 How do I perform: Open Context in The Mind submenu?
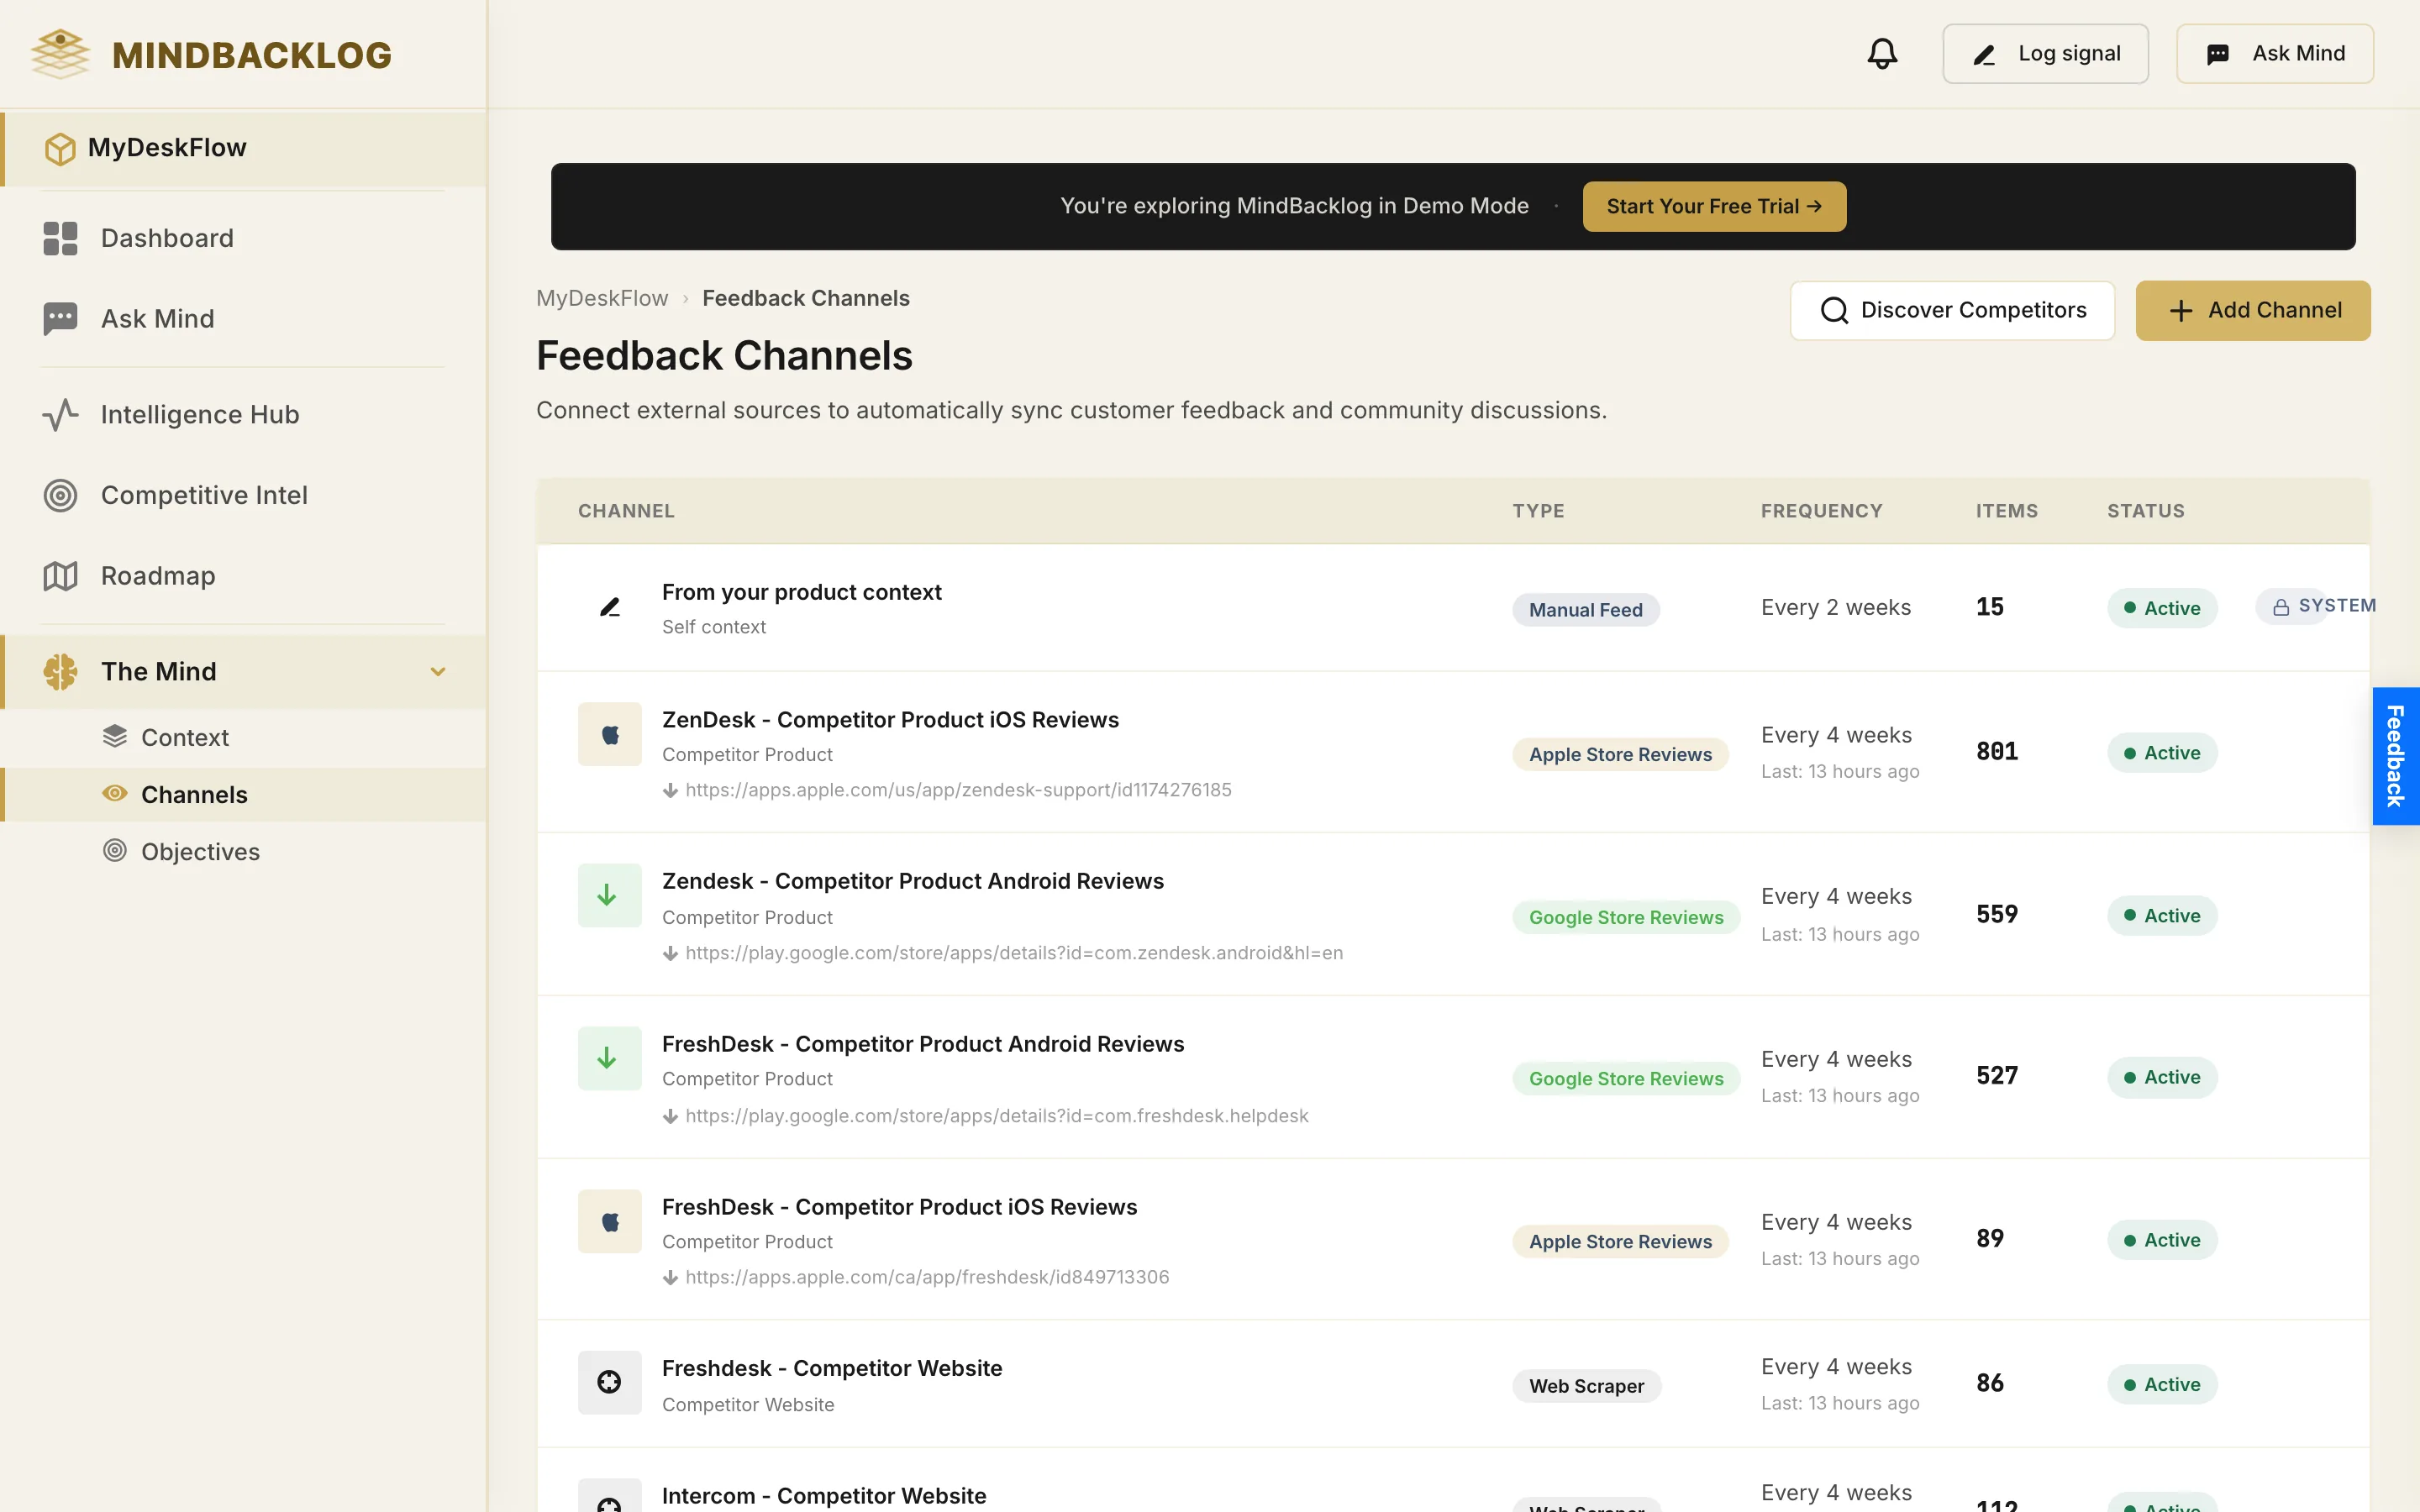(244, 738)
